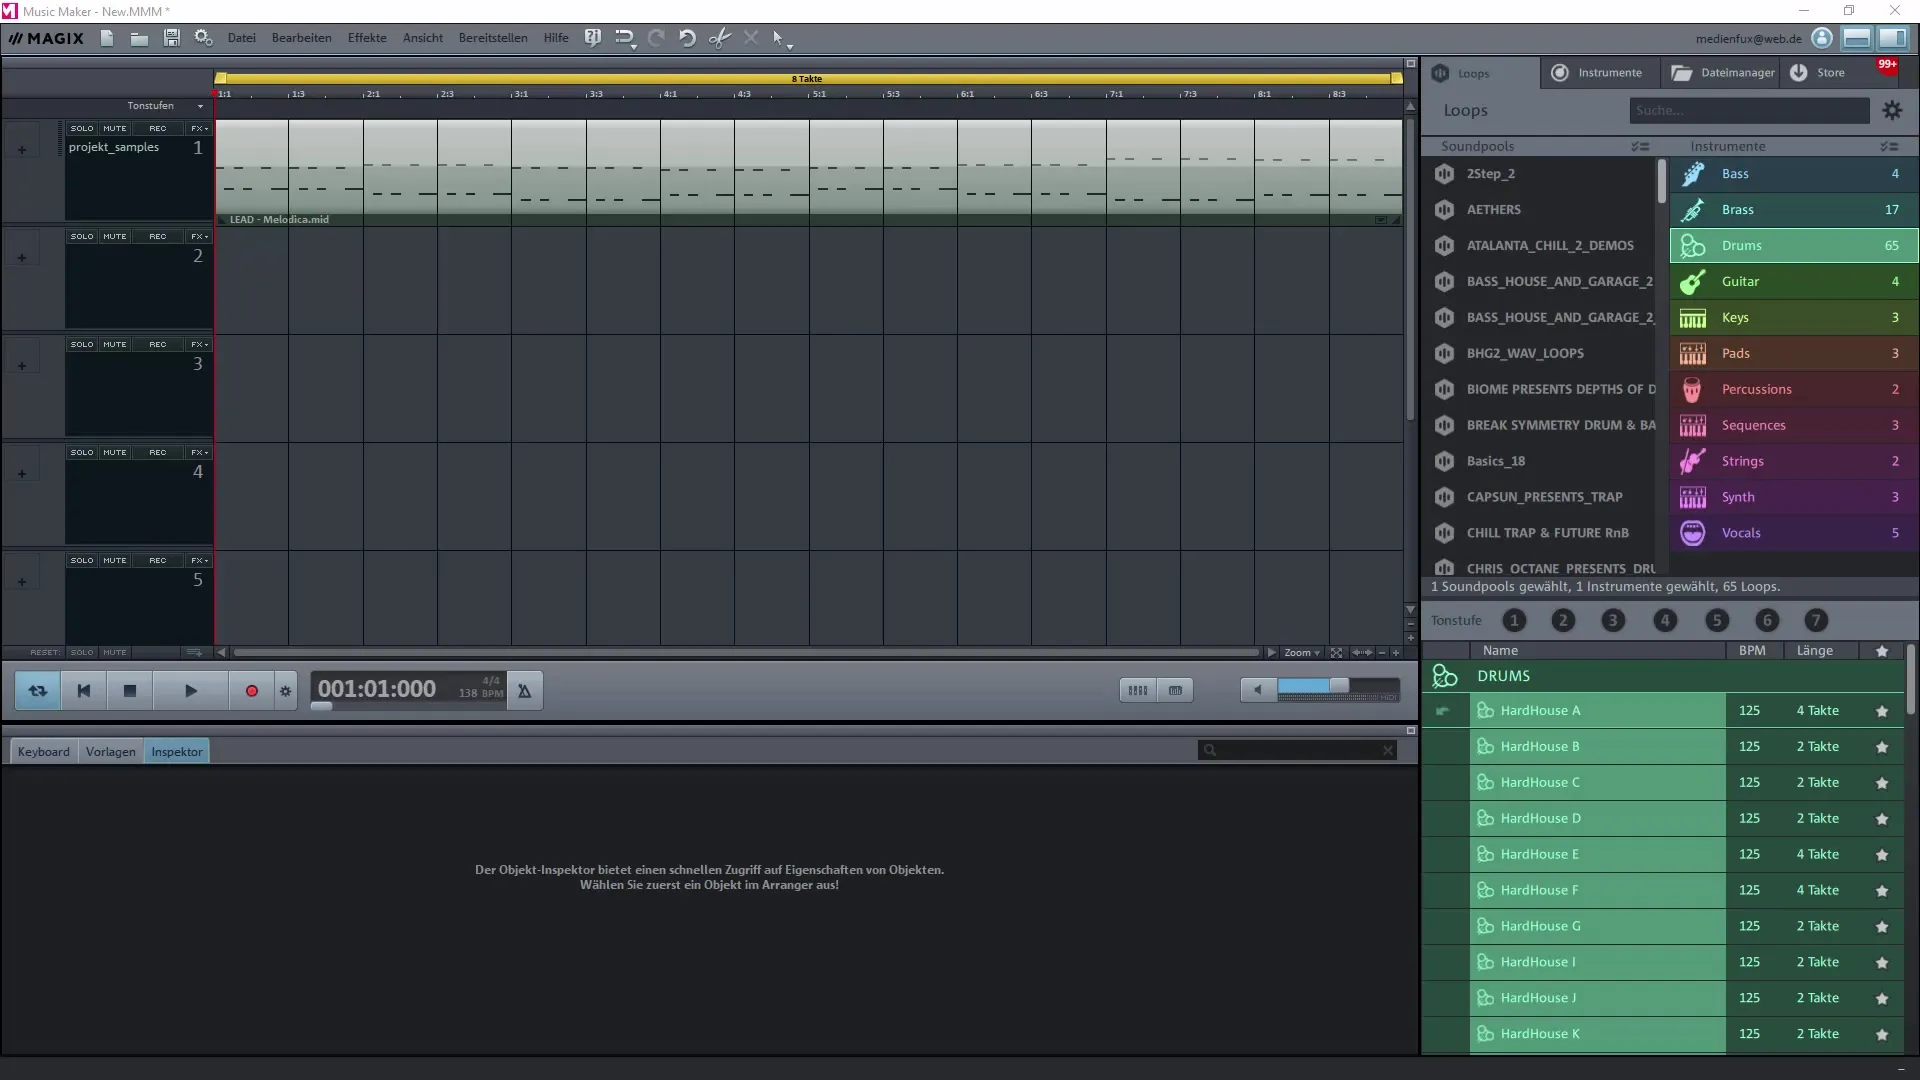Favorite HardHouse B with star icon
The width and height of the screenshot is (1920, 1080).
(1882, 747)
